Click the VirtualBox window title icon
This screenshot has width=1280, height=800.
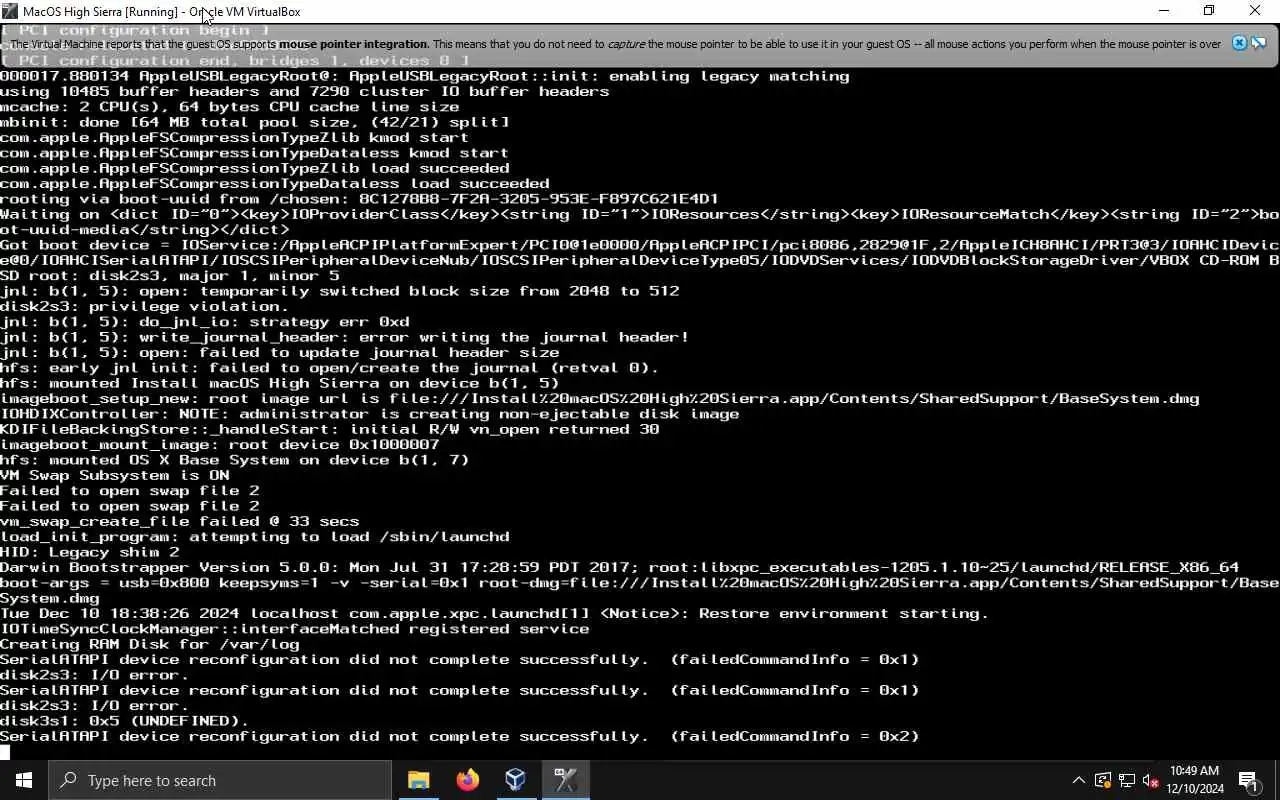coord(10,11)
